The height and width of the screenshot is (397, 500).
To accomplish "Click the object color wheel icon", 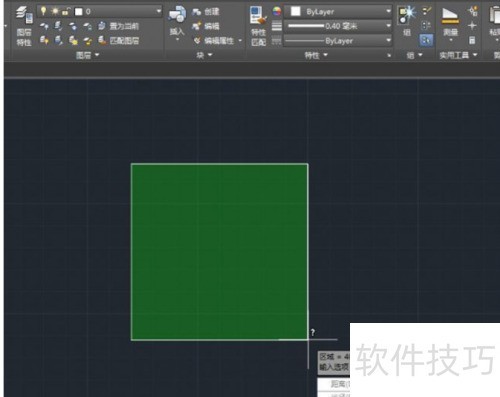I will pos(277,12).
